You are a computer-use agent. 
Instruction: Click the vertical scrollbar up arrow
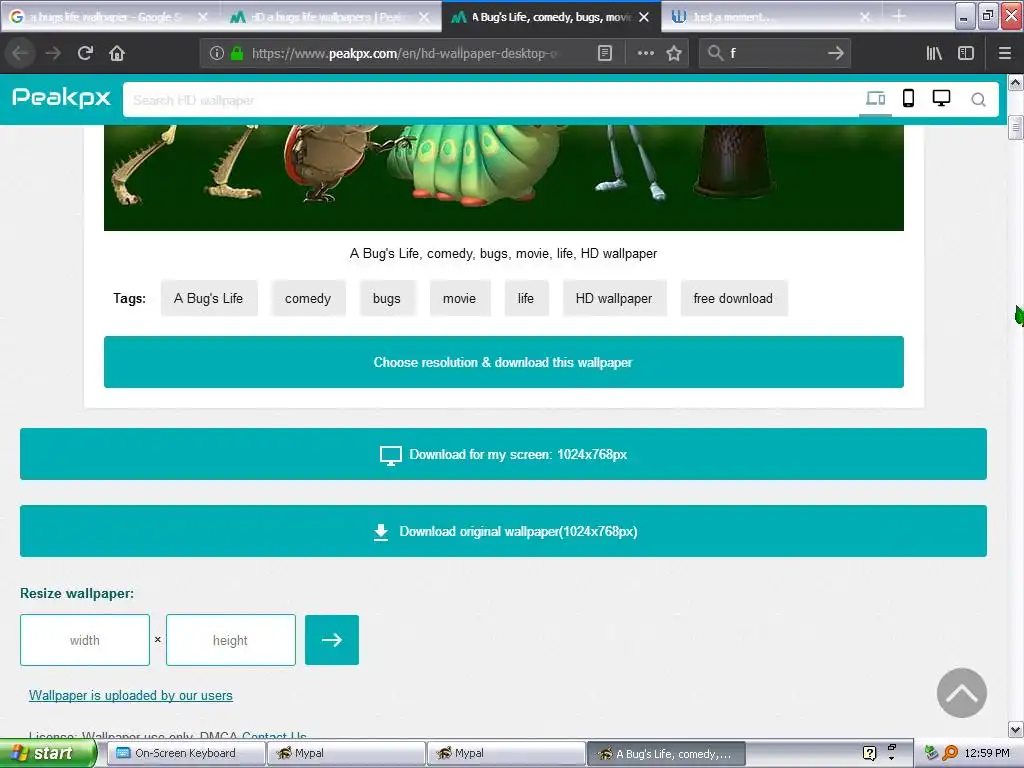click(1016, 82)
